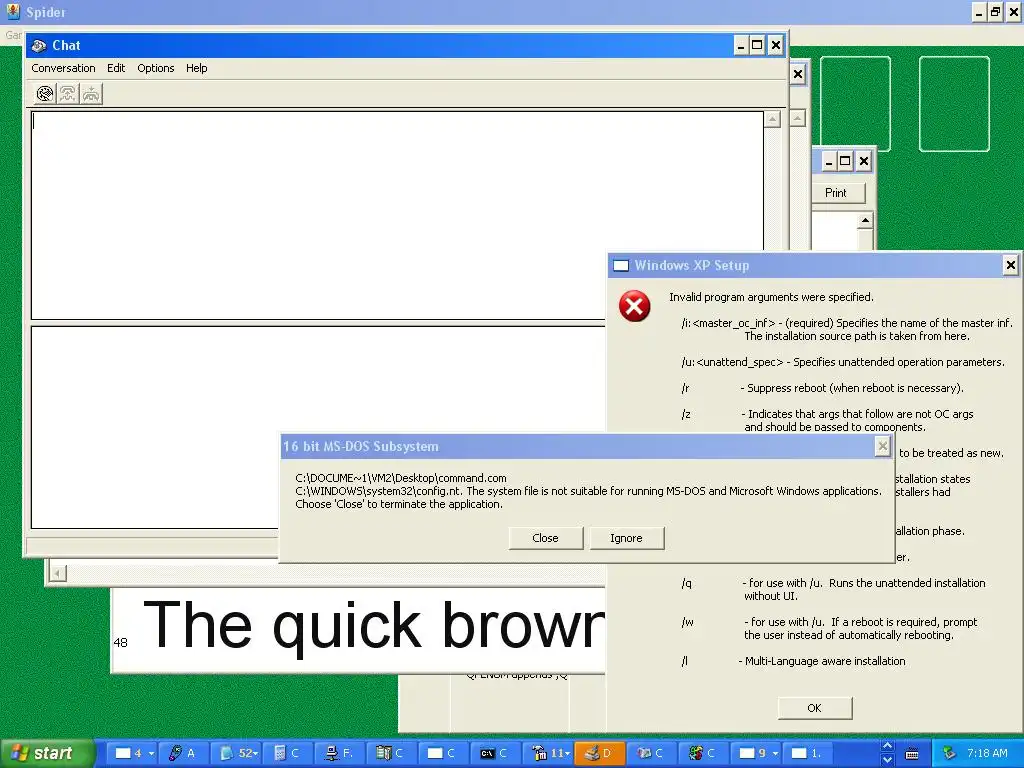Click the Answer call toolbar icon in Chat
This screenshot has width=1024, height=768.
pyautogui.click(x=68, y=94)
